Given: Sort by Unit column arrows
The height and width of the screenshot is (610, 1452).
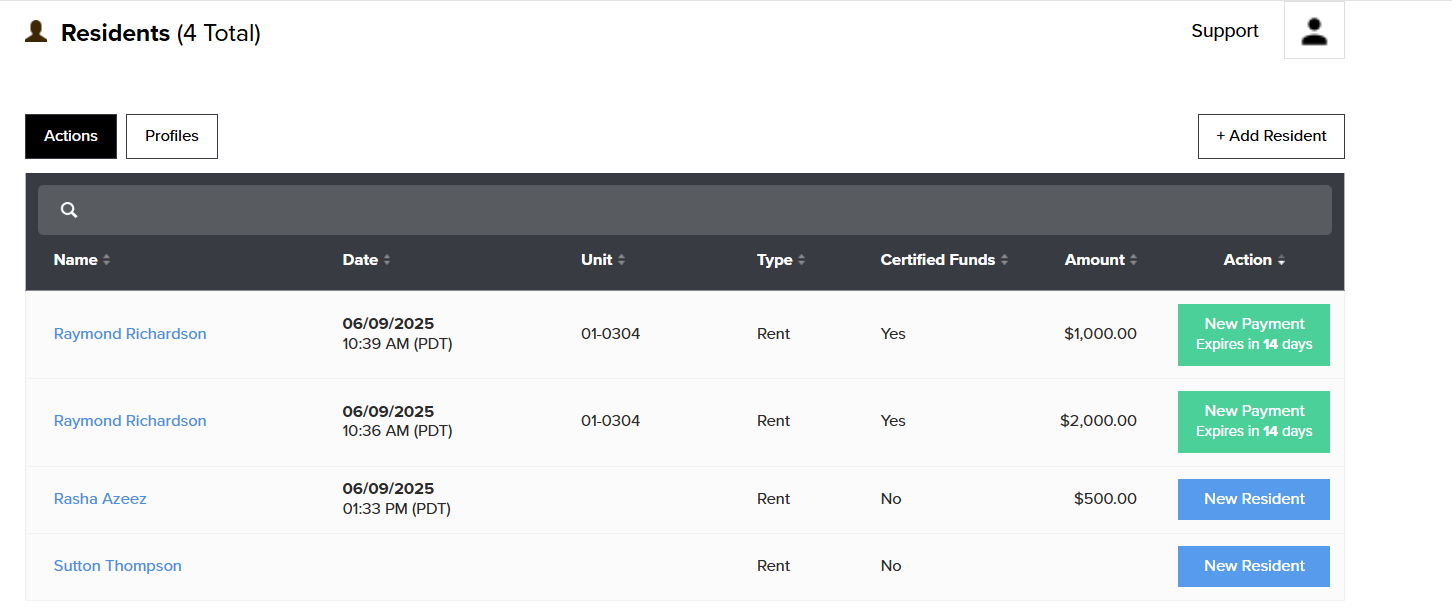Looking at the screenshot, I should pos(621,260).
